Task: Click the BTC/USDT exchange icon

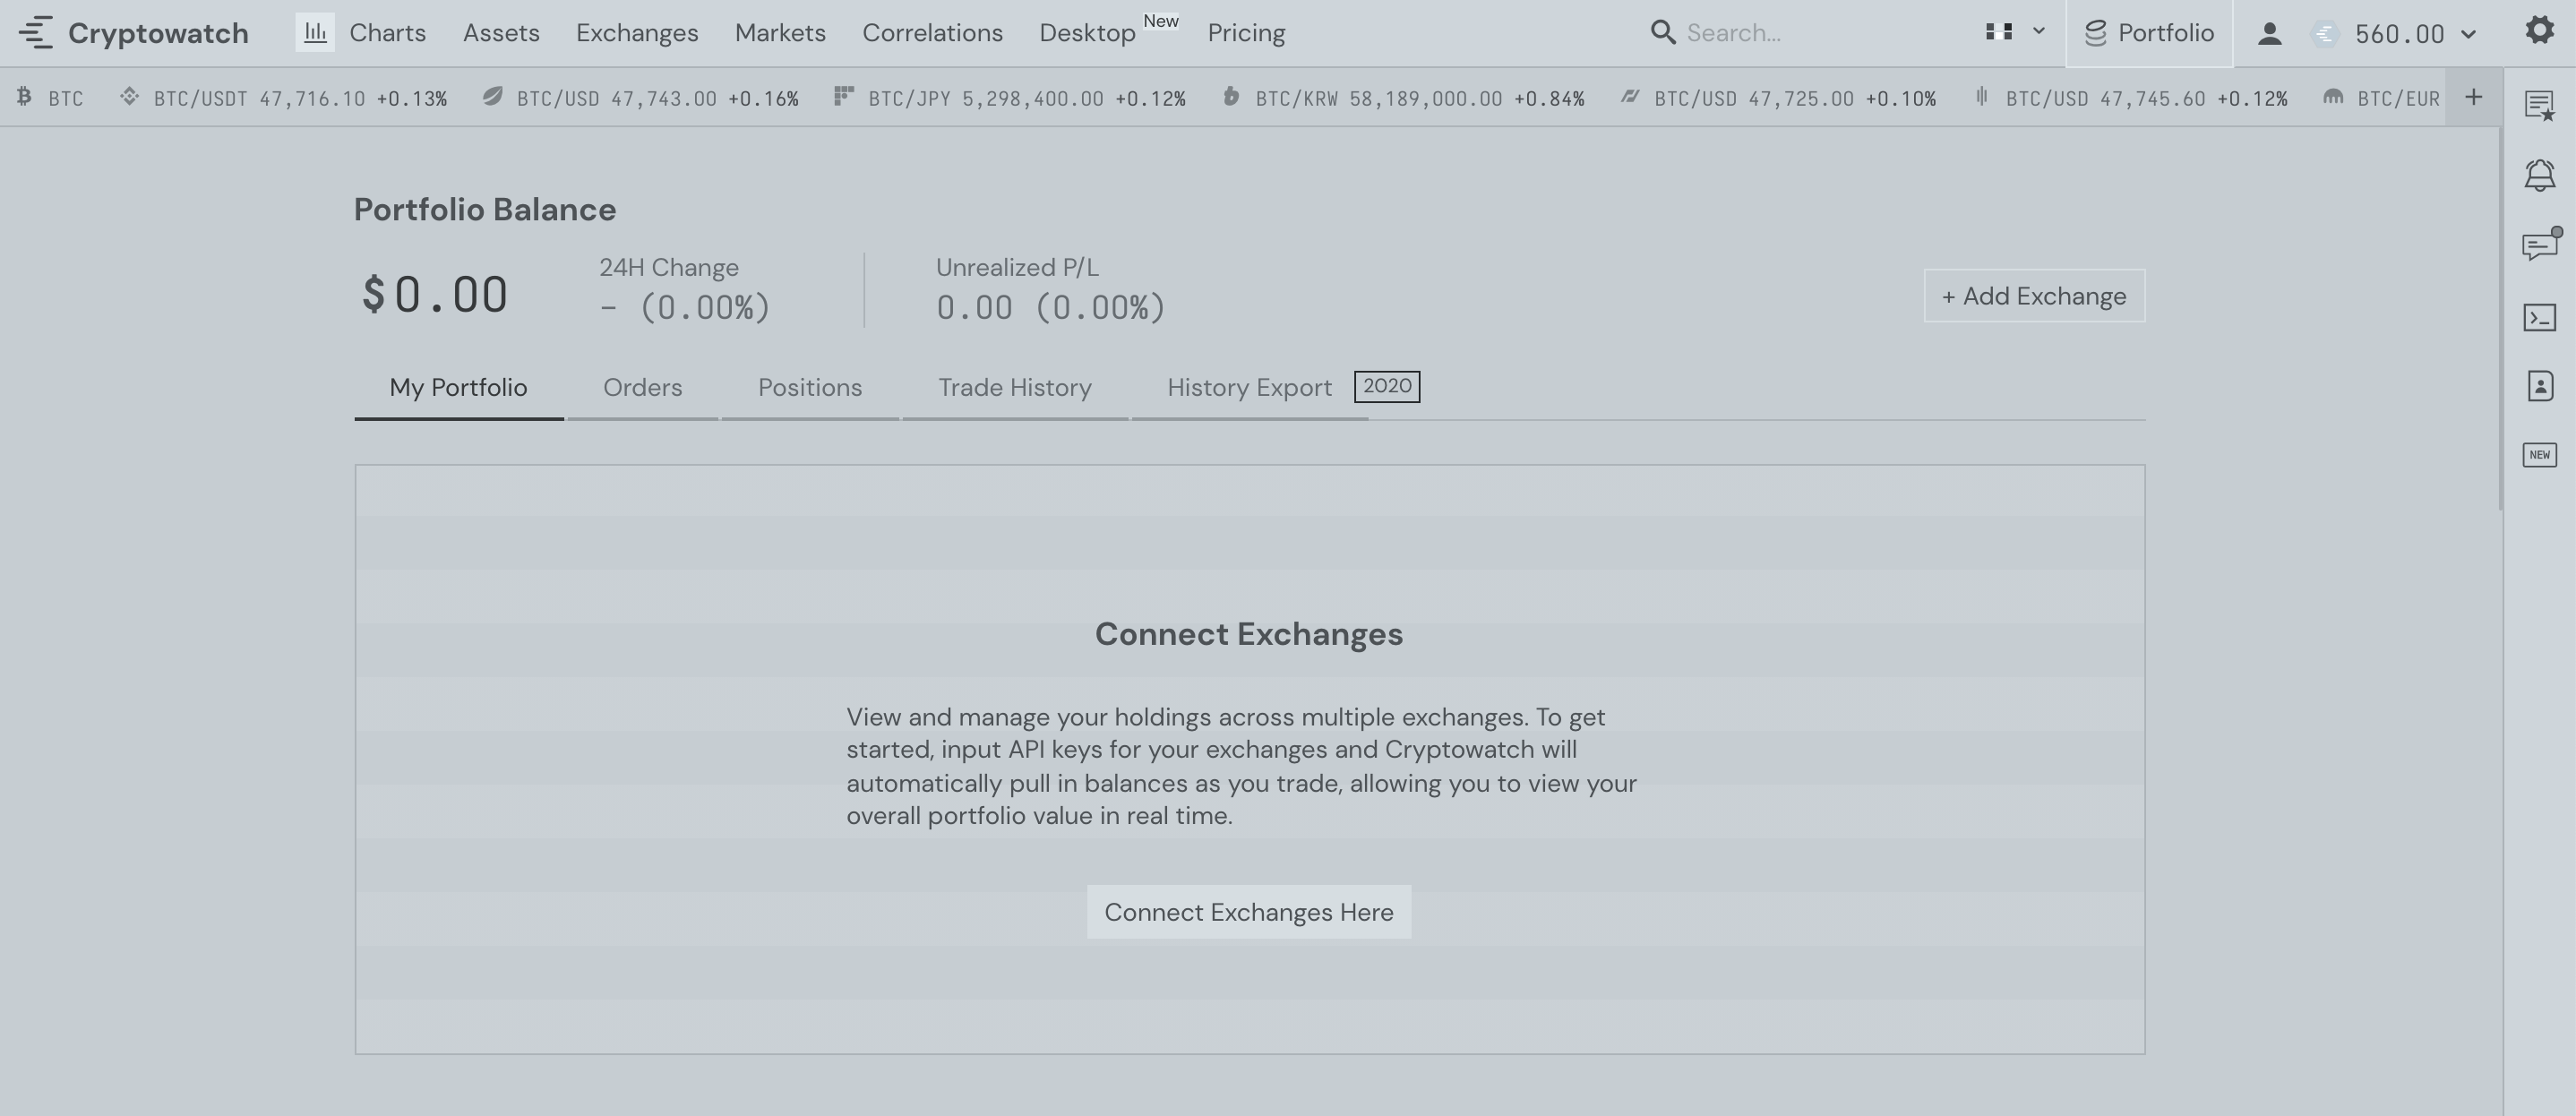Action: pos(129,96)
